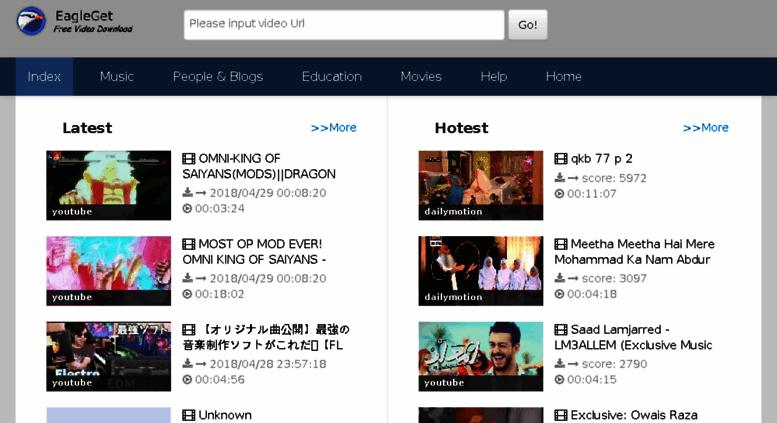Click EagleGet Free Video Download text
Image resolution: width=777 pixels, height=423 pixels.
(93, 22)
